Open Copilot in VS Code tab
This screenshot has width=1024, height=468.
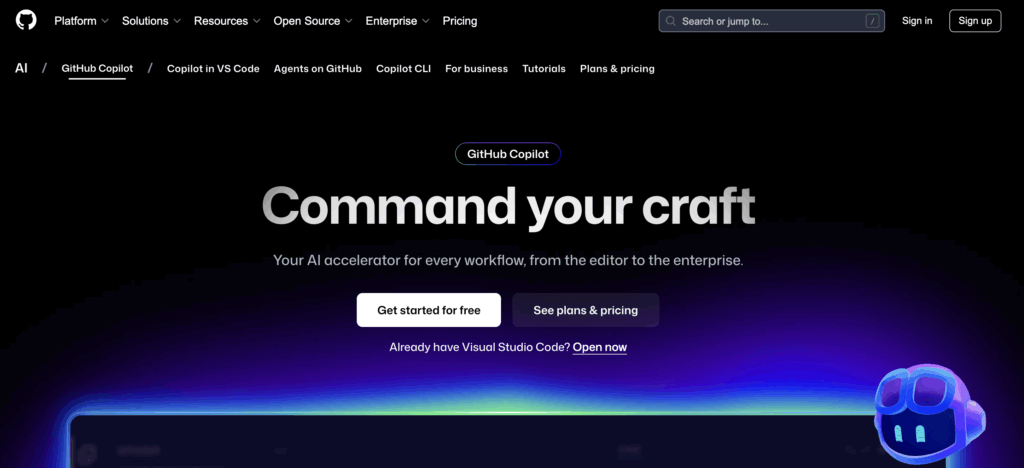213,69
